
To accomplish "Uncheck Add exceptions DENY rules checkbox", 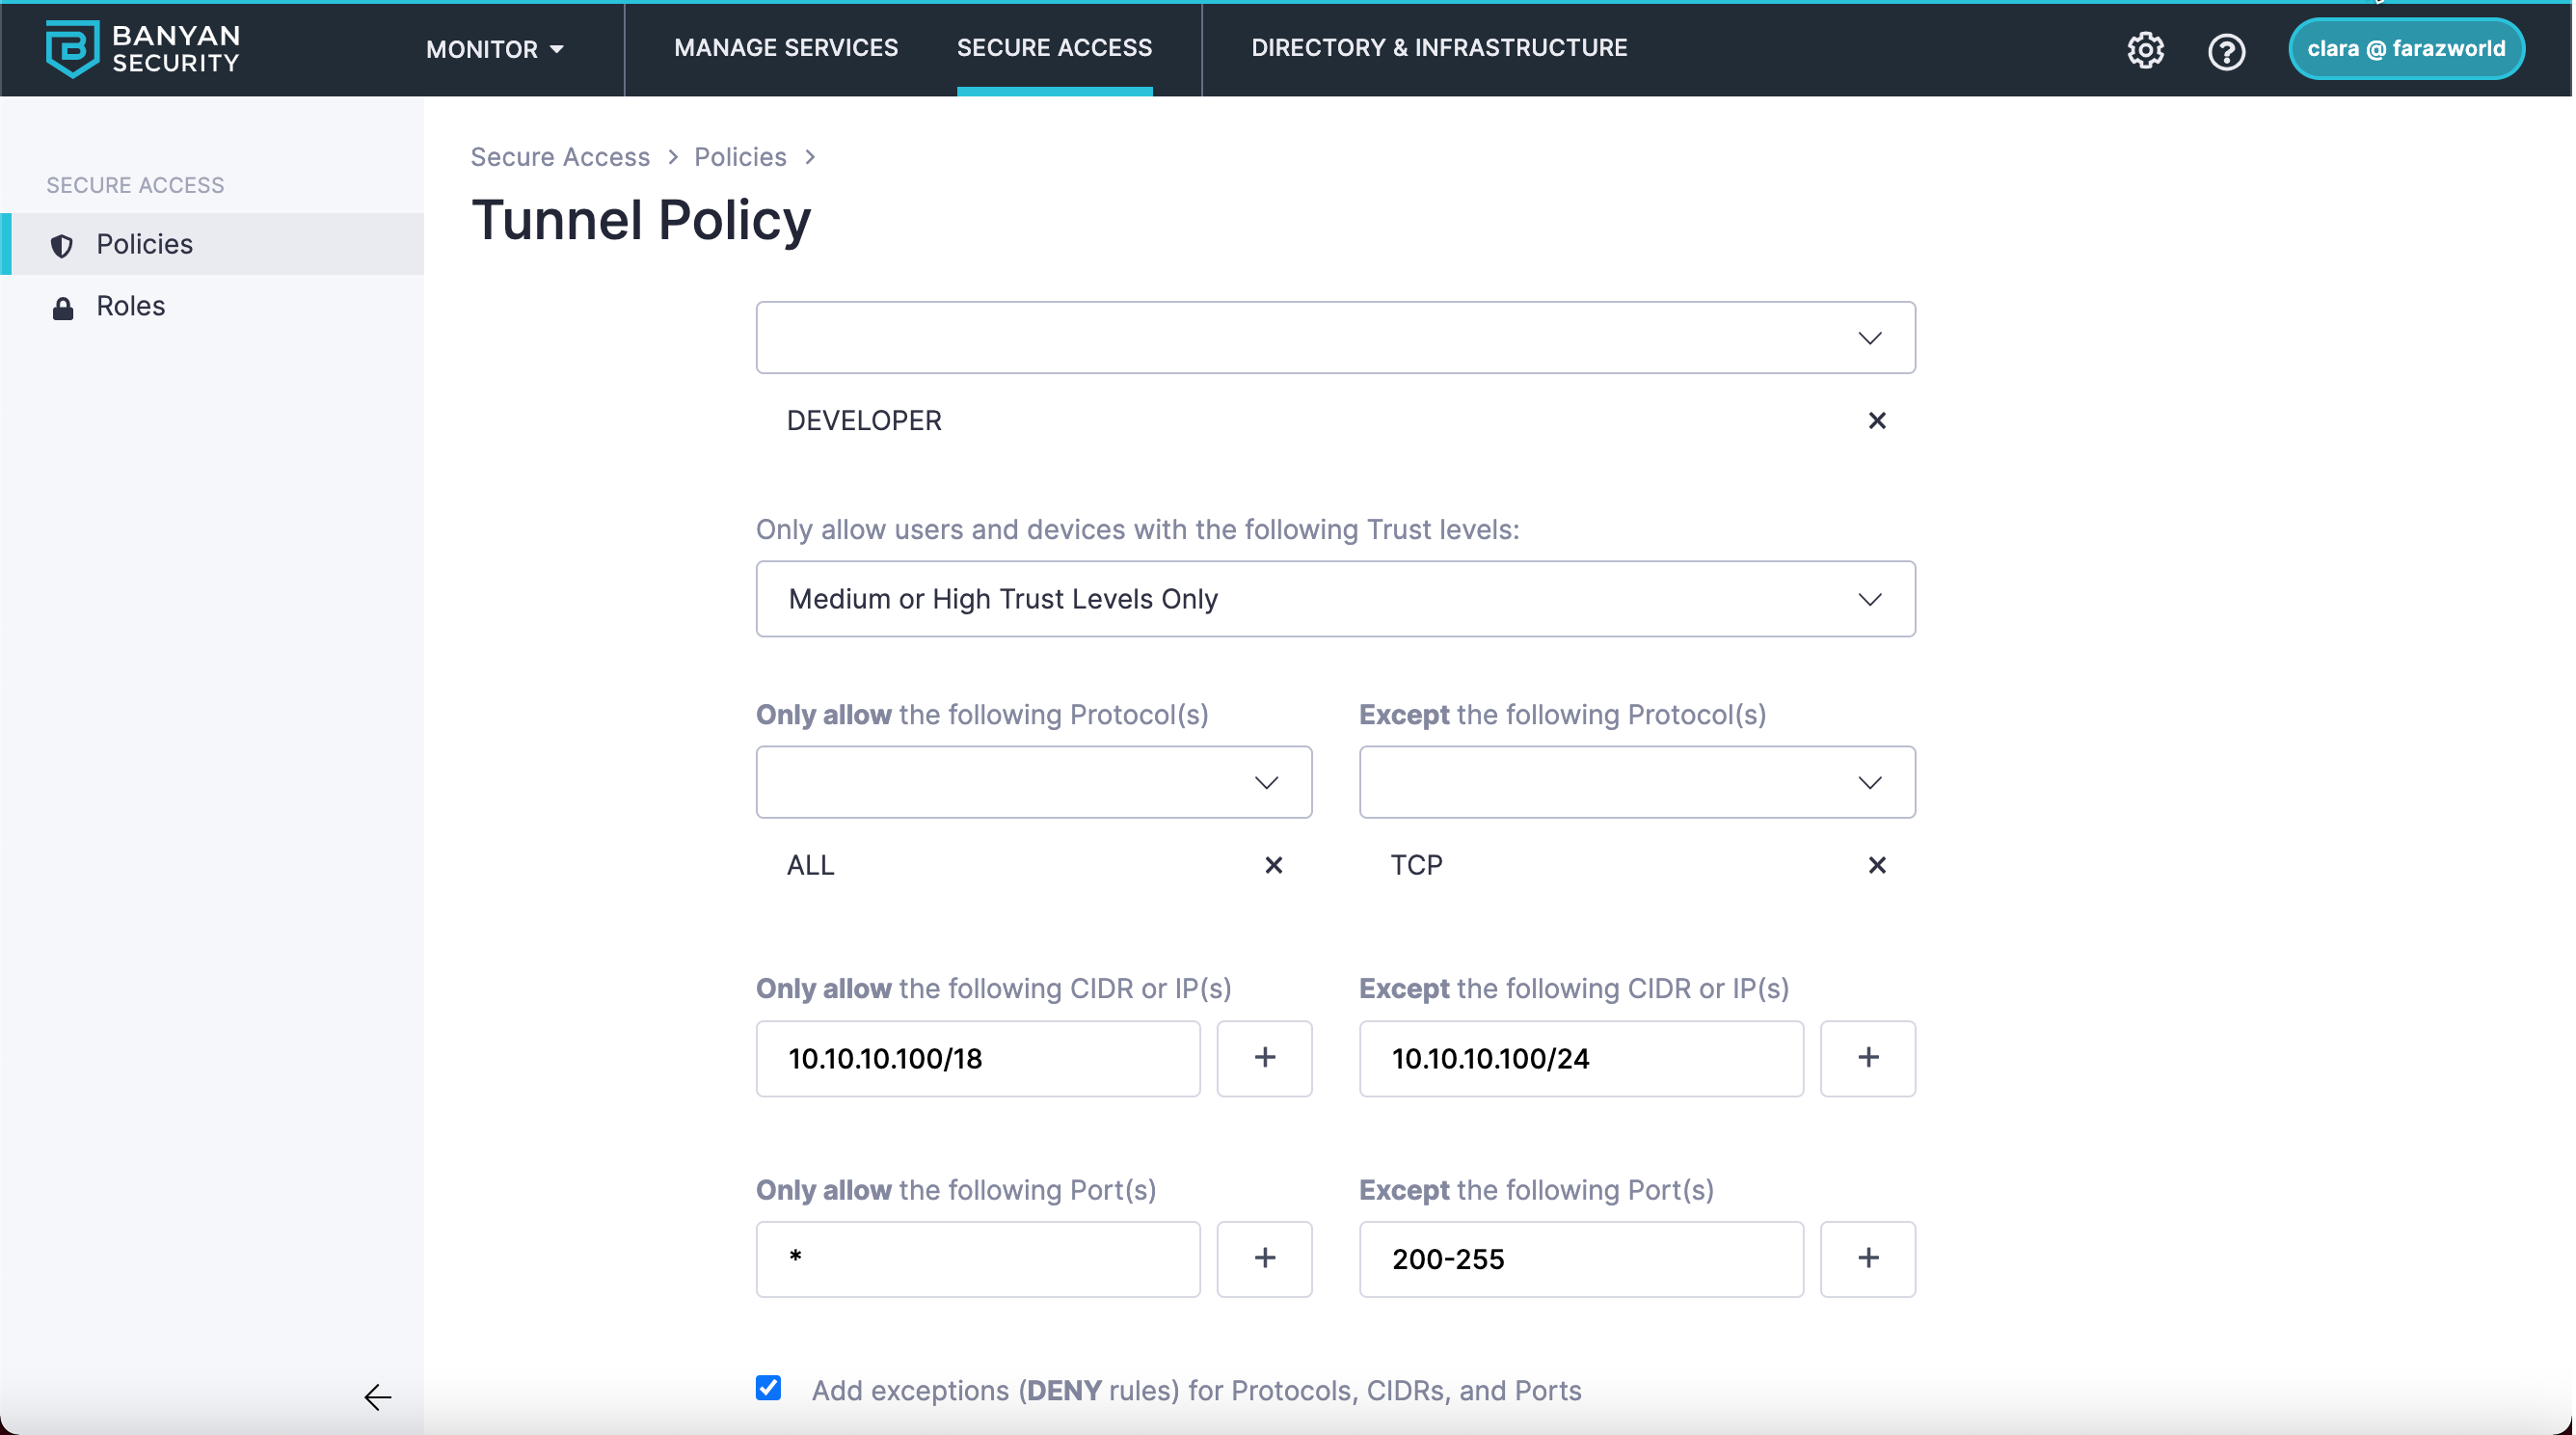I will (x=768, y=1388).
